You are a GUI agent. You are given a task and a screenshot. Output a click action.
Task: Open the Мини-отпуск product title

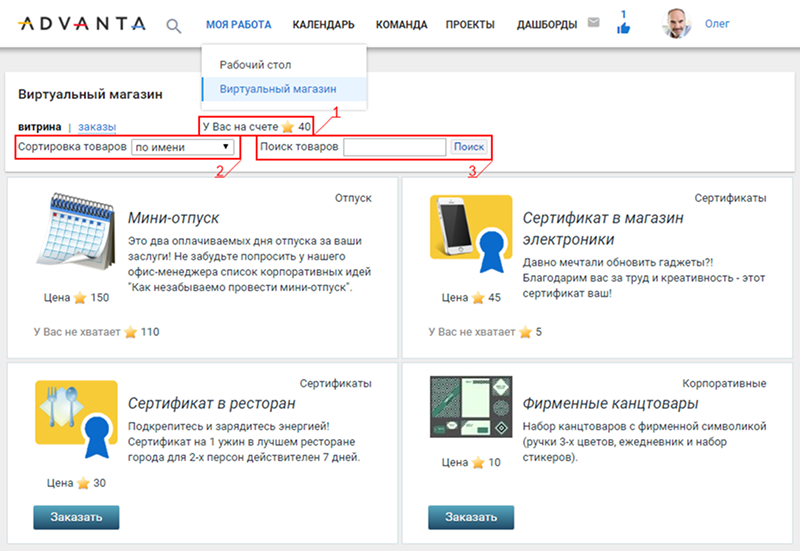pyautogui.click(x=173, y=218)
